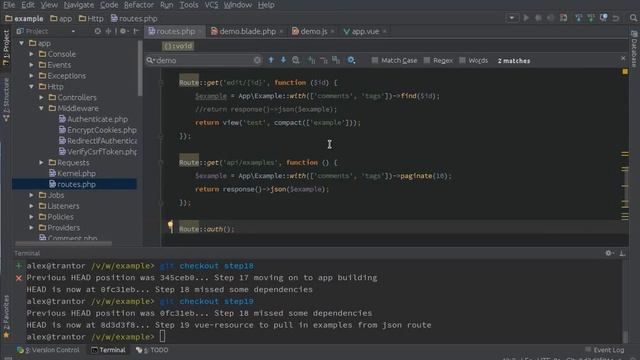640x360 pixels.
Task: Click Http breadcrumb in navigation bar
Action: 91,18
